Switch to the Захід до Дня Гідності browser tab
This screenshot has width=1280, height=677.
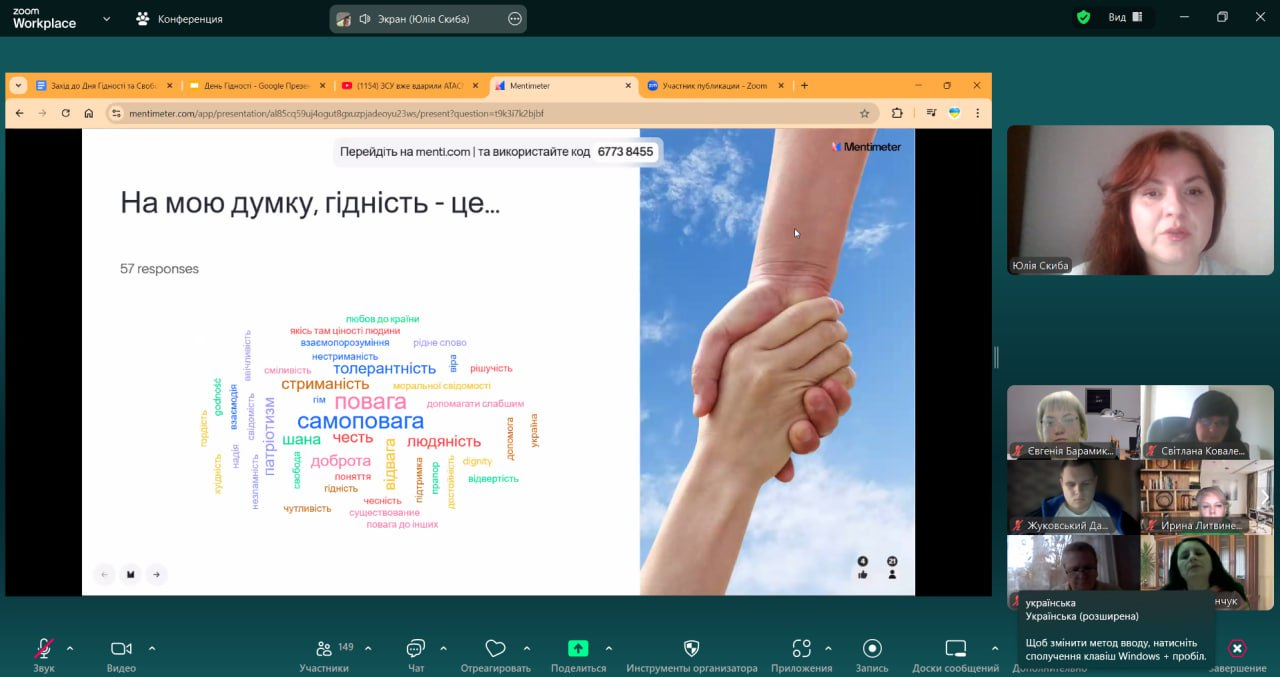(x=105, y=86)
